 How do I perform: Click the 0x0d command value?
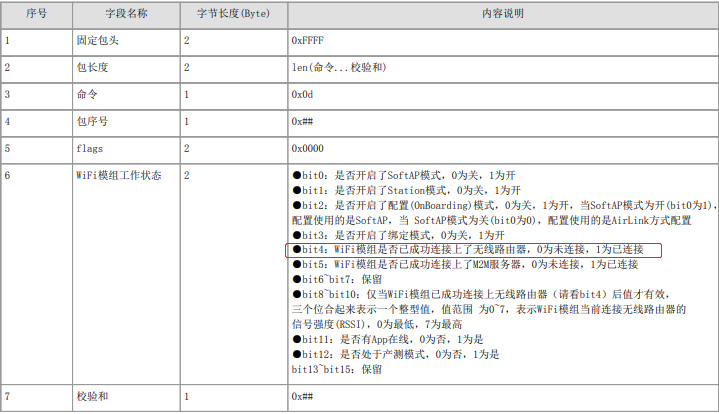[303, 94]
